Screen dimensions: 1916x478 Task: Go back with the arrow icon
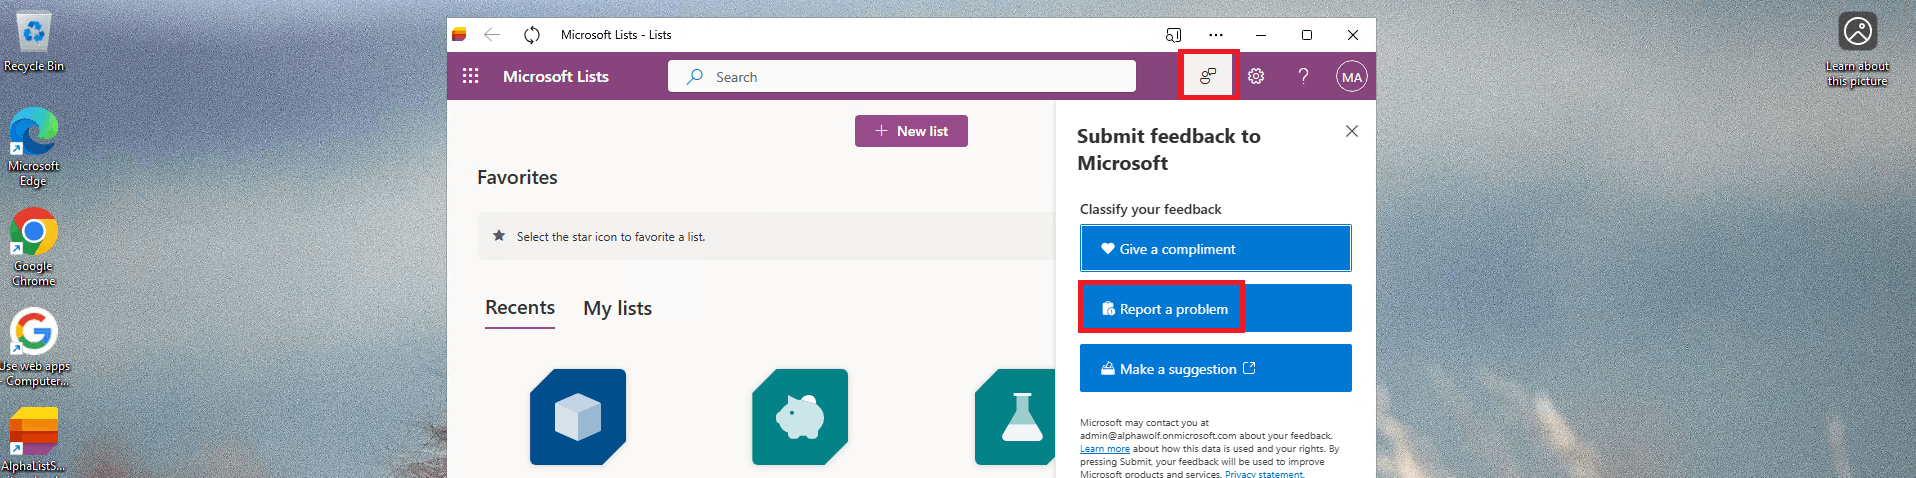click(492, 35)
